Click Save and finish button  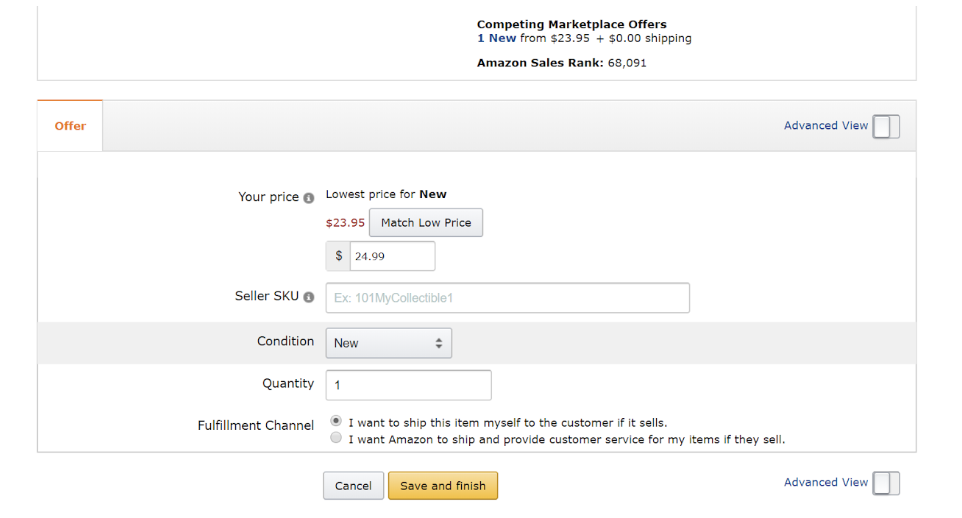442,485
